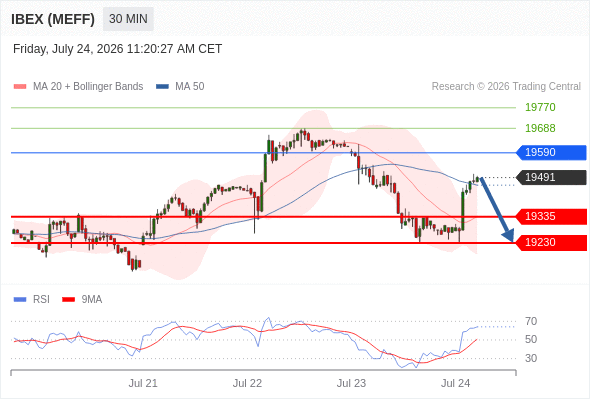The width and height of the screenshot is (590, 400).
Task: Click the MA 50 legend label
Action: pyautogui.click(x=190, y=87)
